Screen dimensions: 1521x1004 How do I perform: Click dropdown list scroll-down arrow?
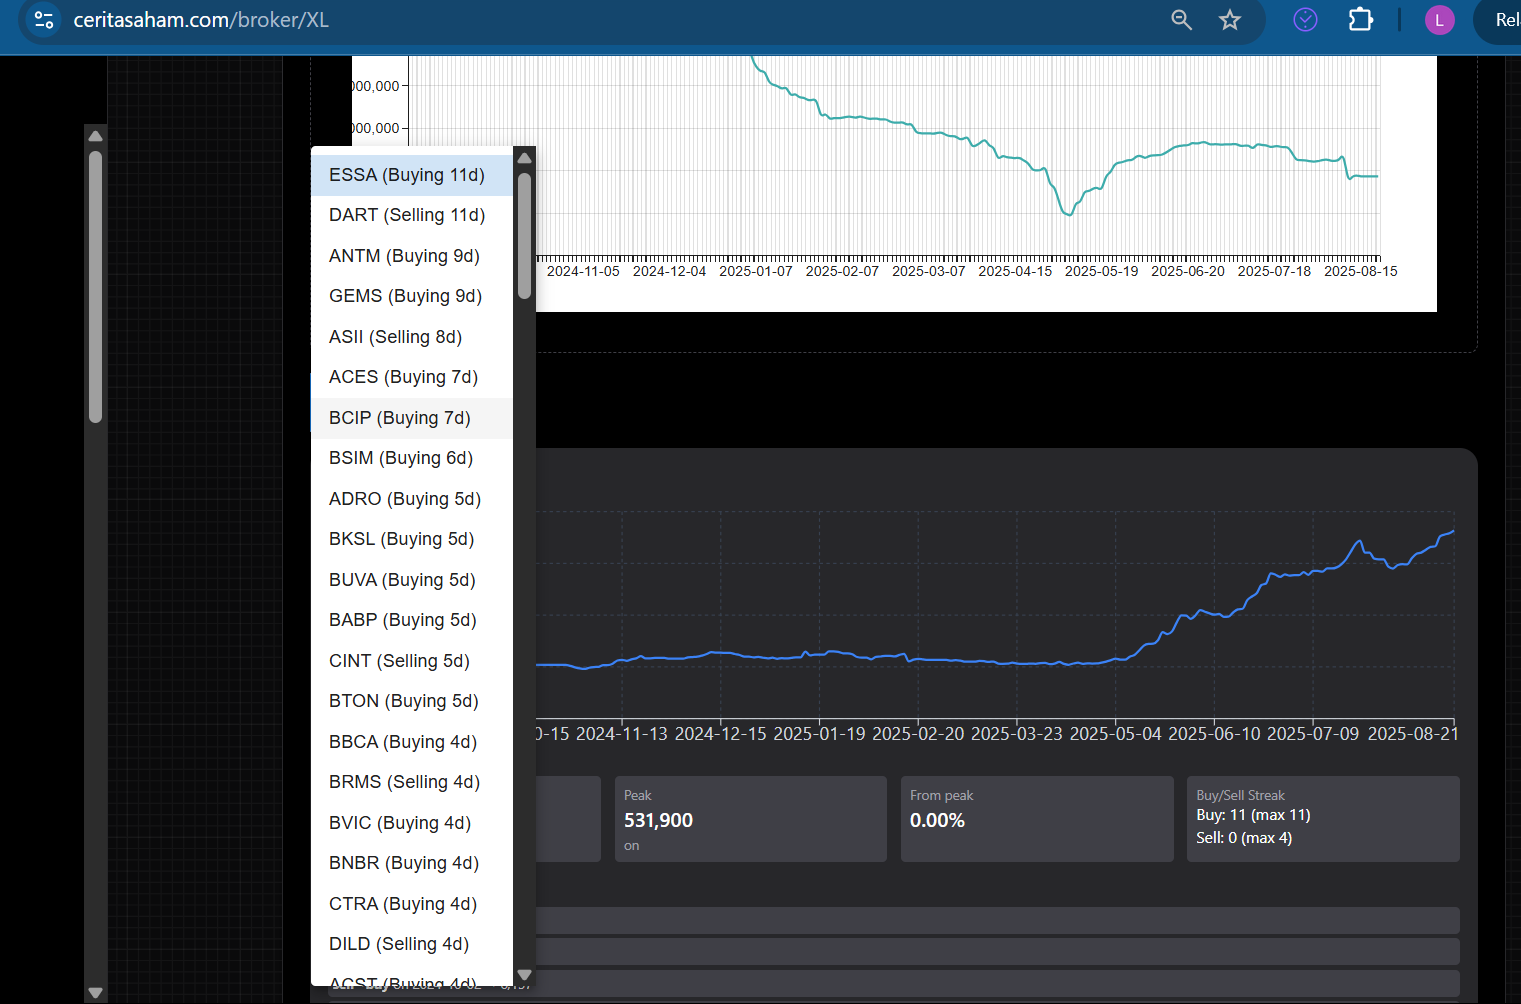click(x=524, y=975)
